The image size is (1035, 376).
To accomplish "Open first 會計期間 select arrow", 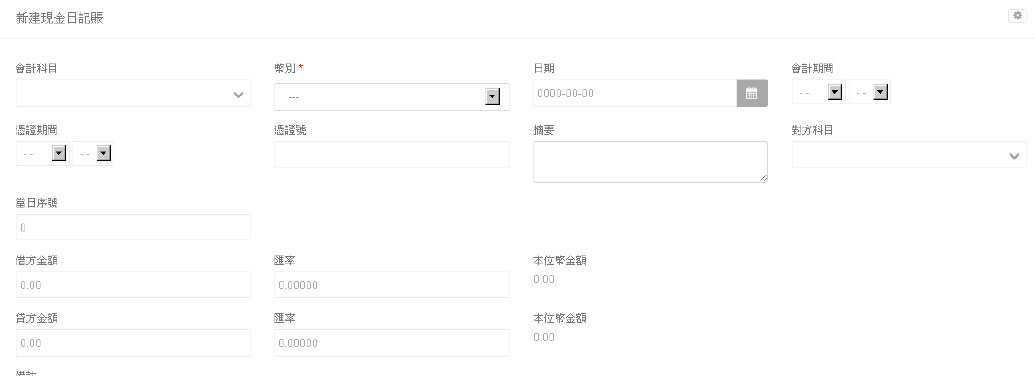I will pos(835,93).
